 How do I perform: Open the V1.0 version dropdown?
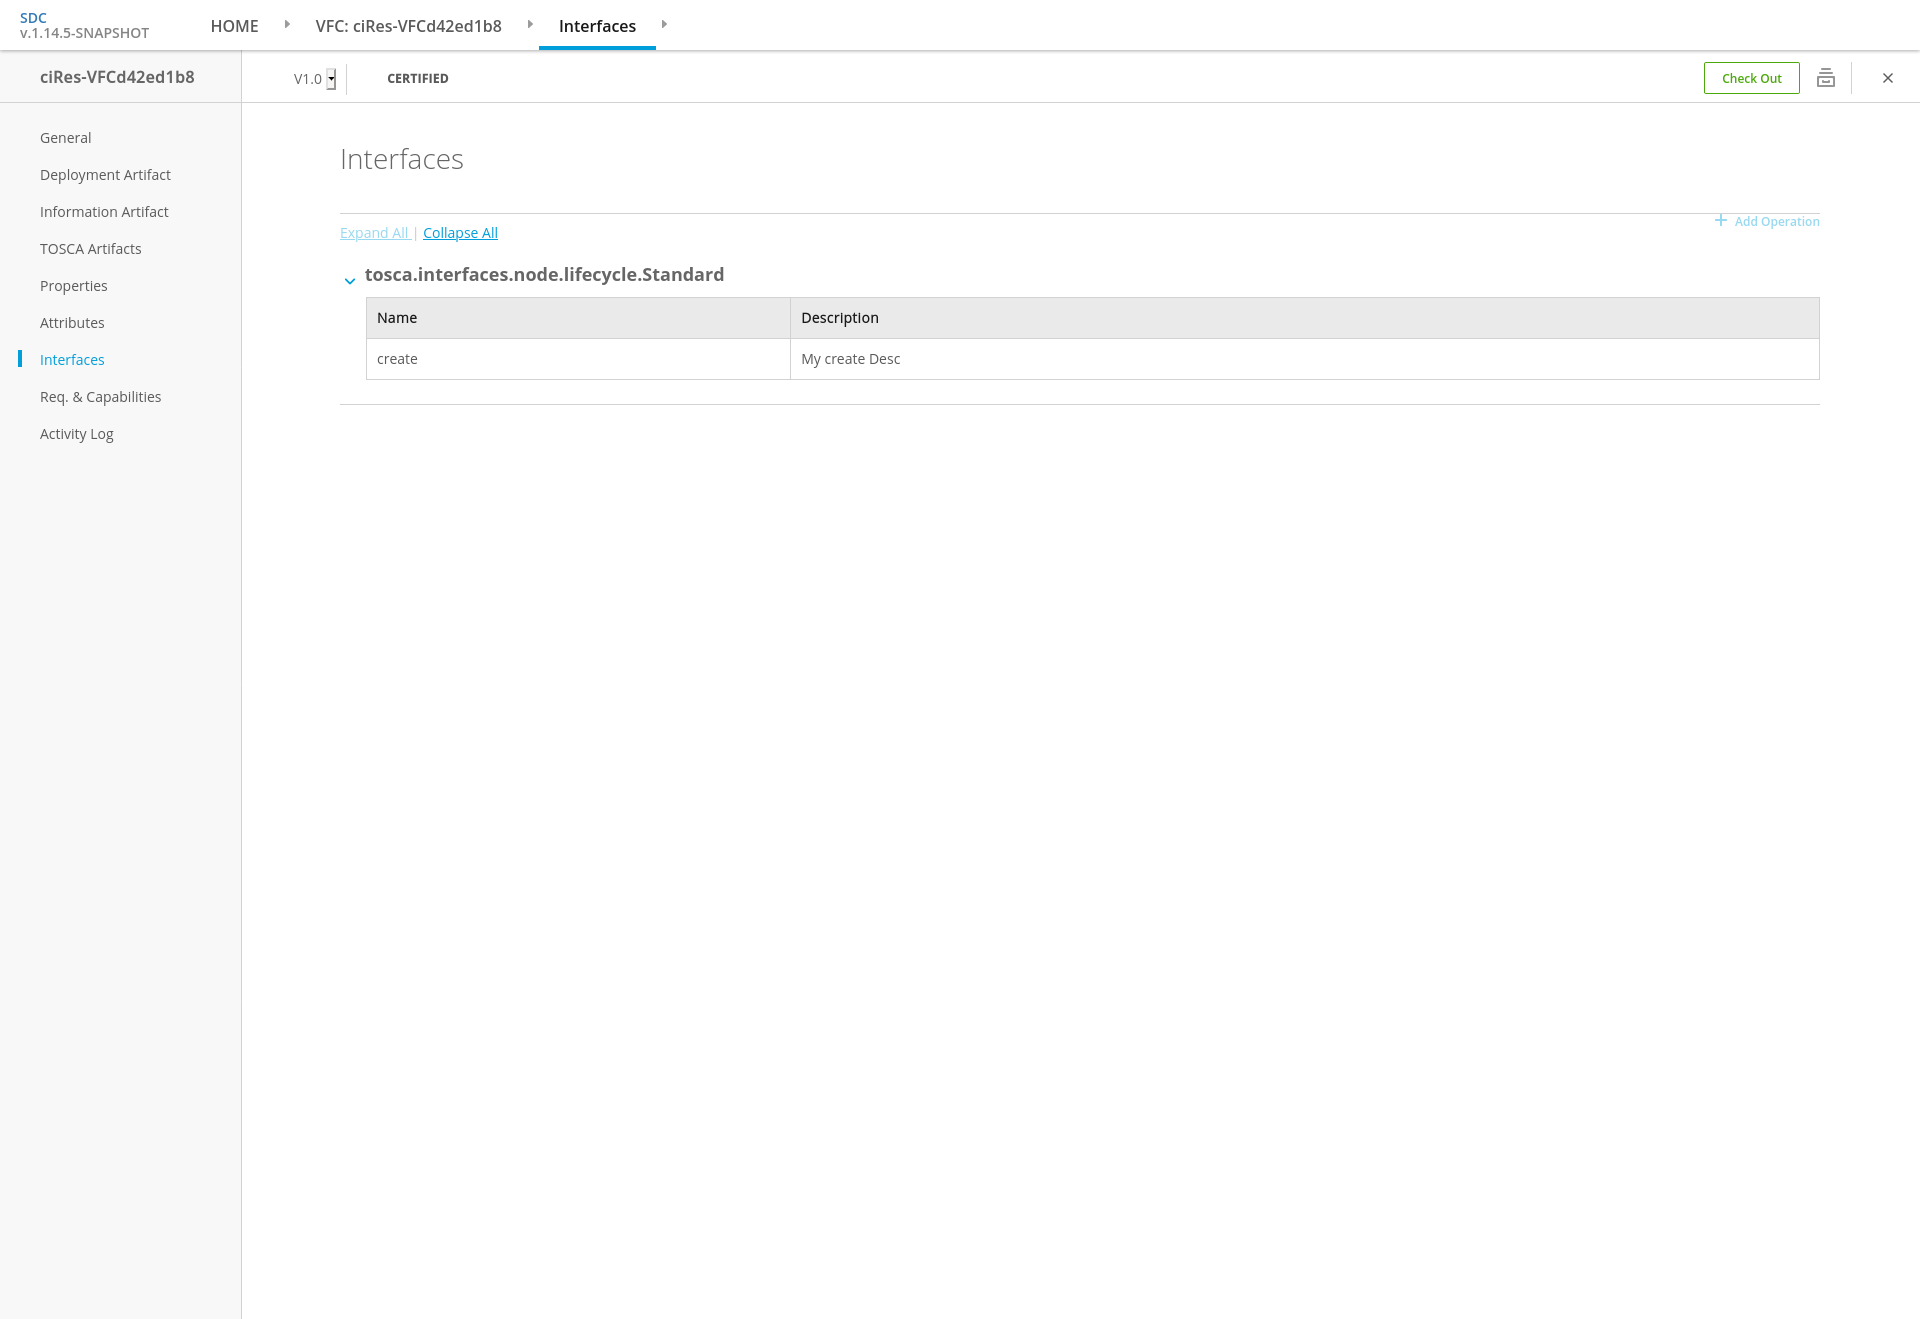click(x=331, y=79)
